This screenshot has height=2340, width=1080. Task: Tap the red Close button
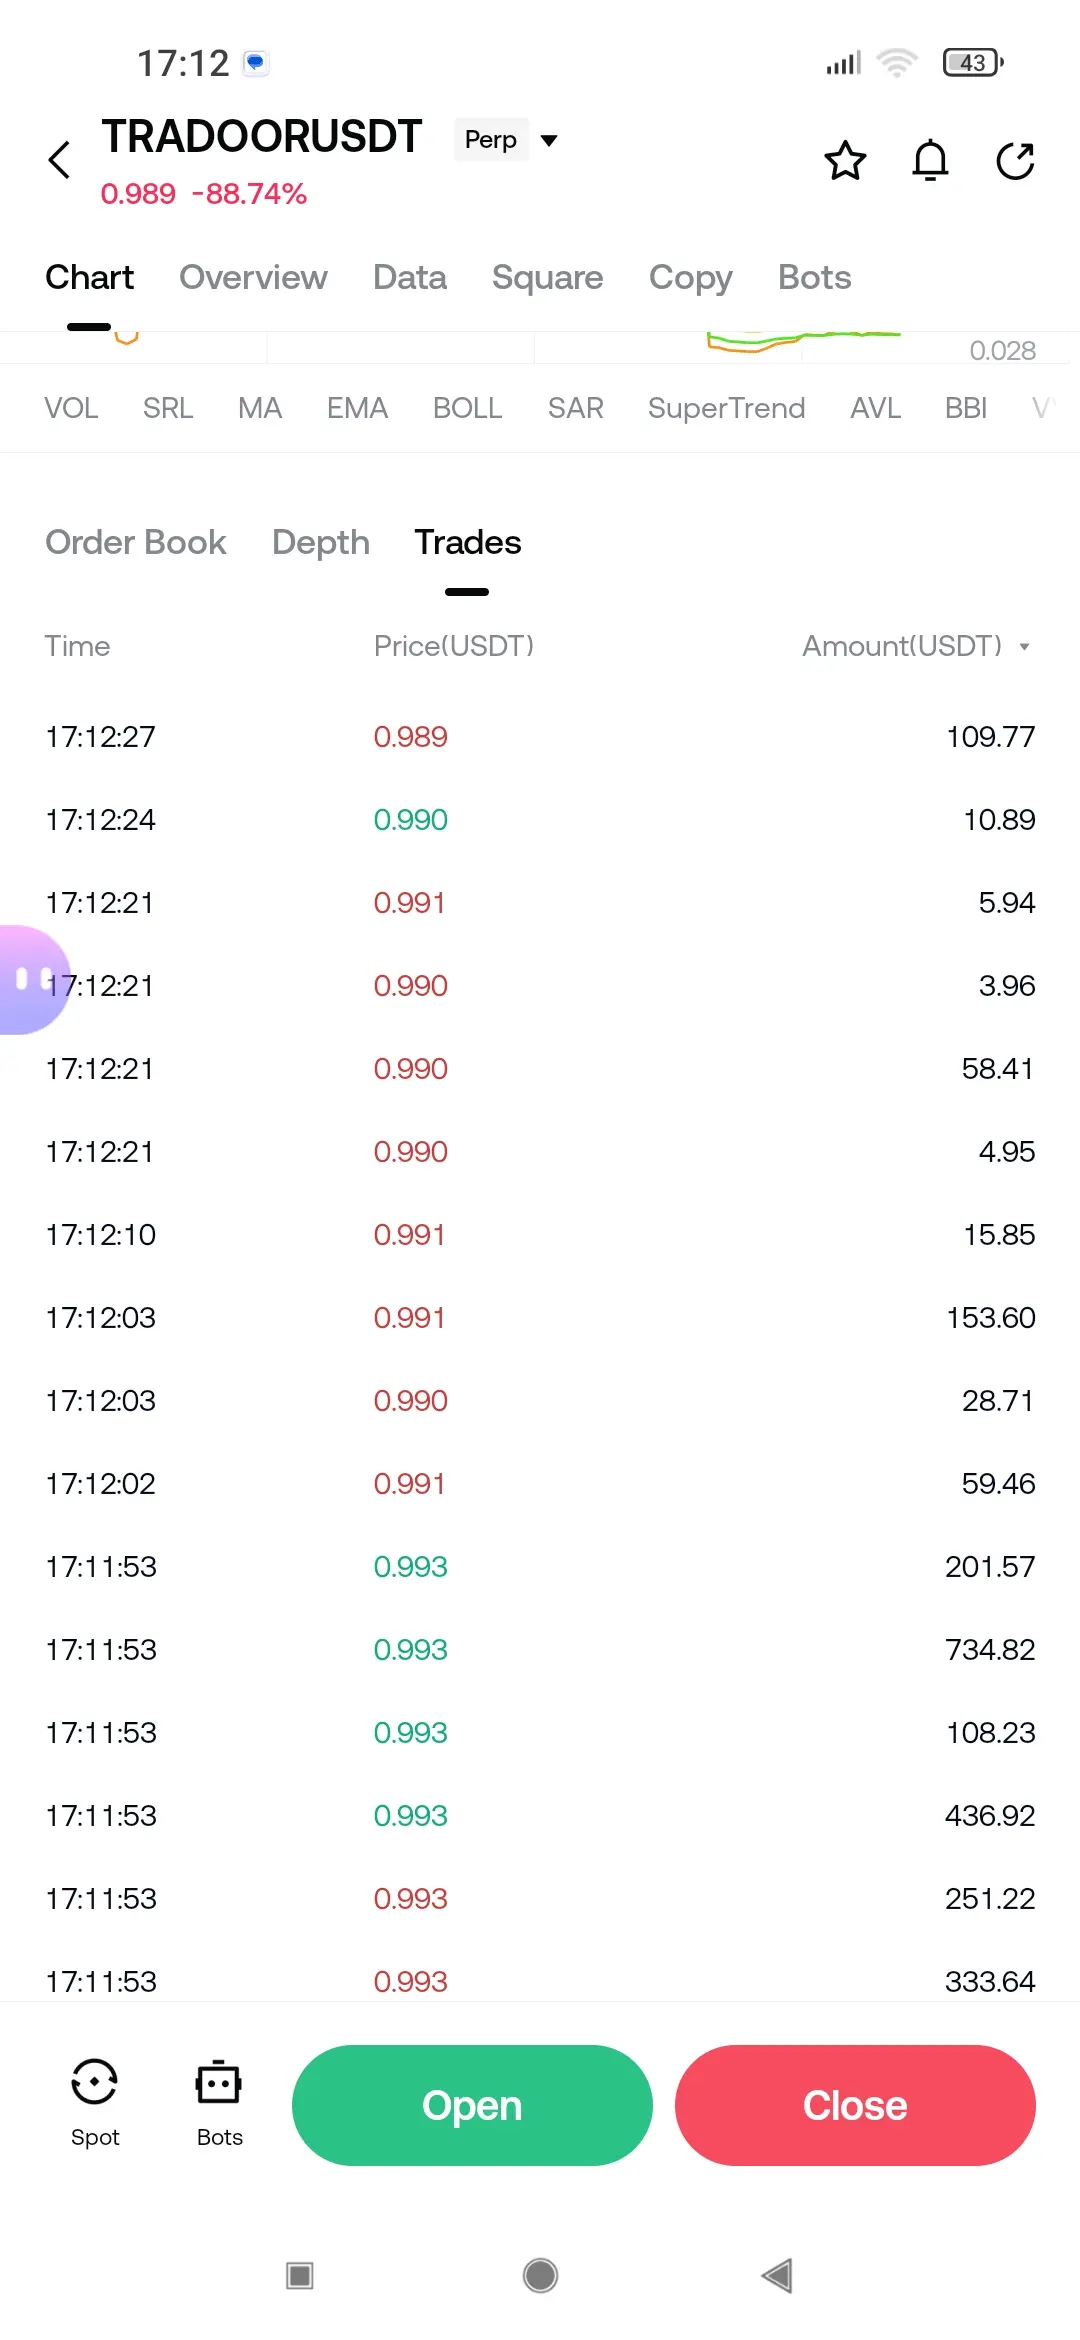pos(855,2105)
